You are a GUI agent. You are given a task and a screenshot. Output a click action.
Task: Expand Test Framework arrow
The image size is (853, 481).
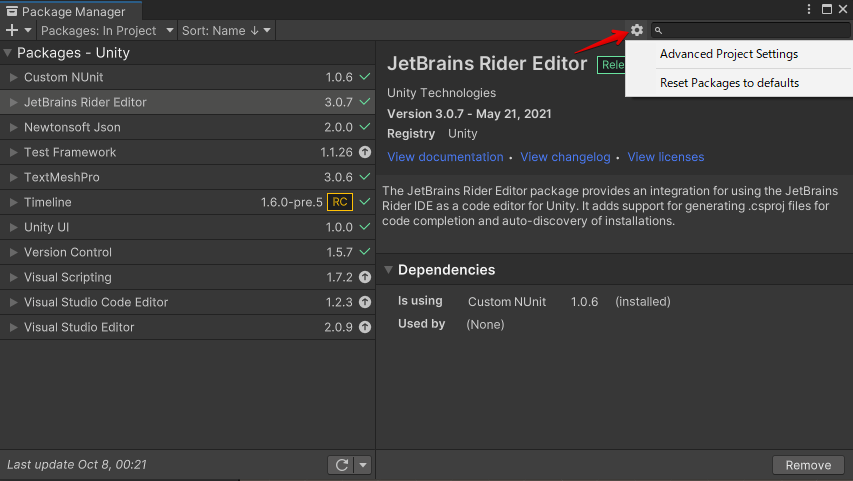(14, 152)
